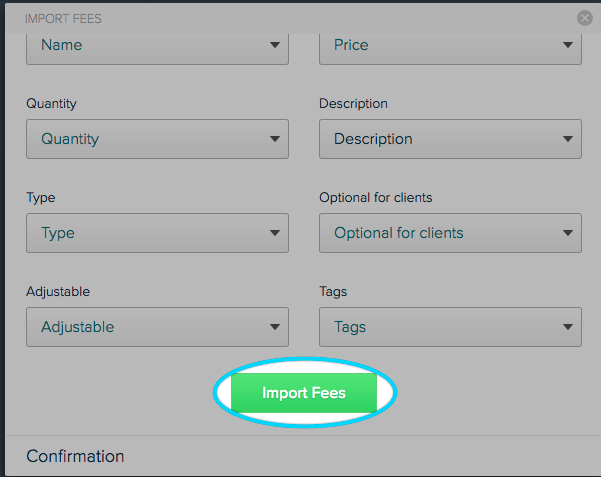Image resolution: width=601 pixels, height=477 pixels.
Task: Expand the Confirmation section
Action: 76,456
